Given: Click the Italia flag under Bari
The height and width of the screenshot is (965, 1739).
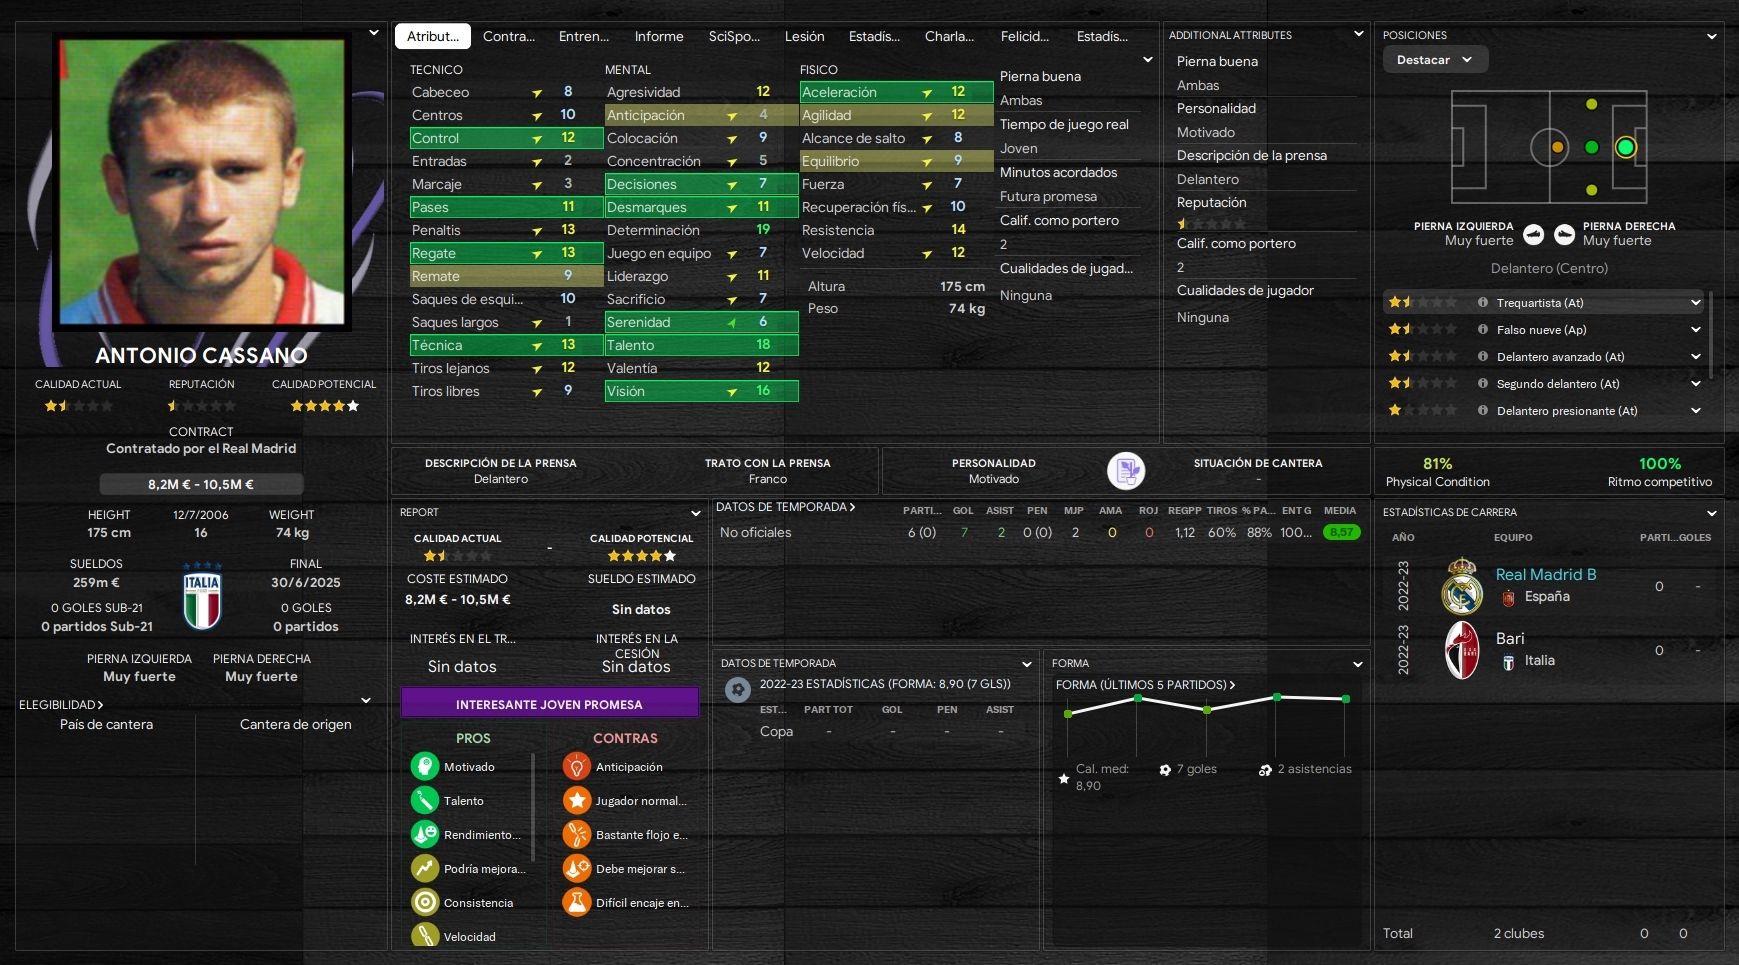Looking at the screenshot, I should click(x=1508, y=661).
